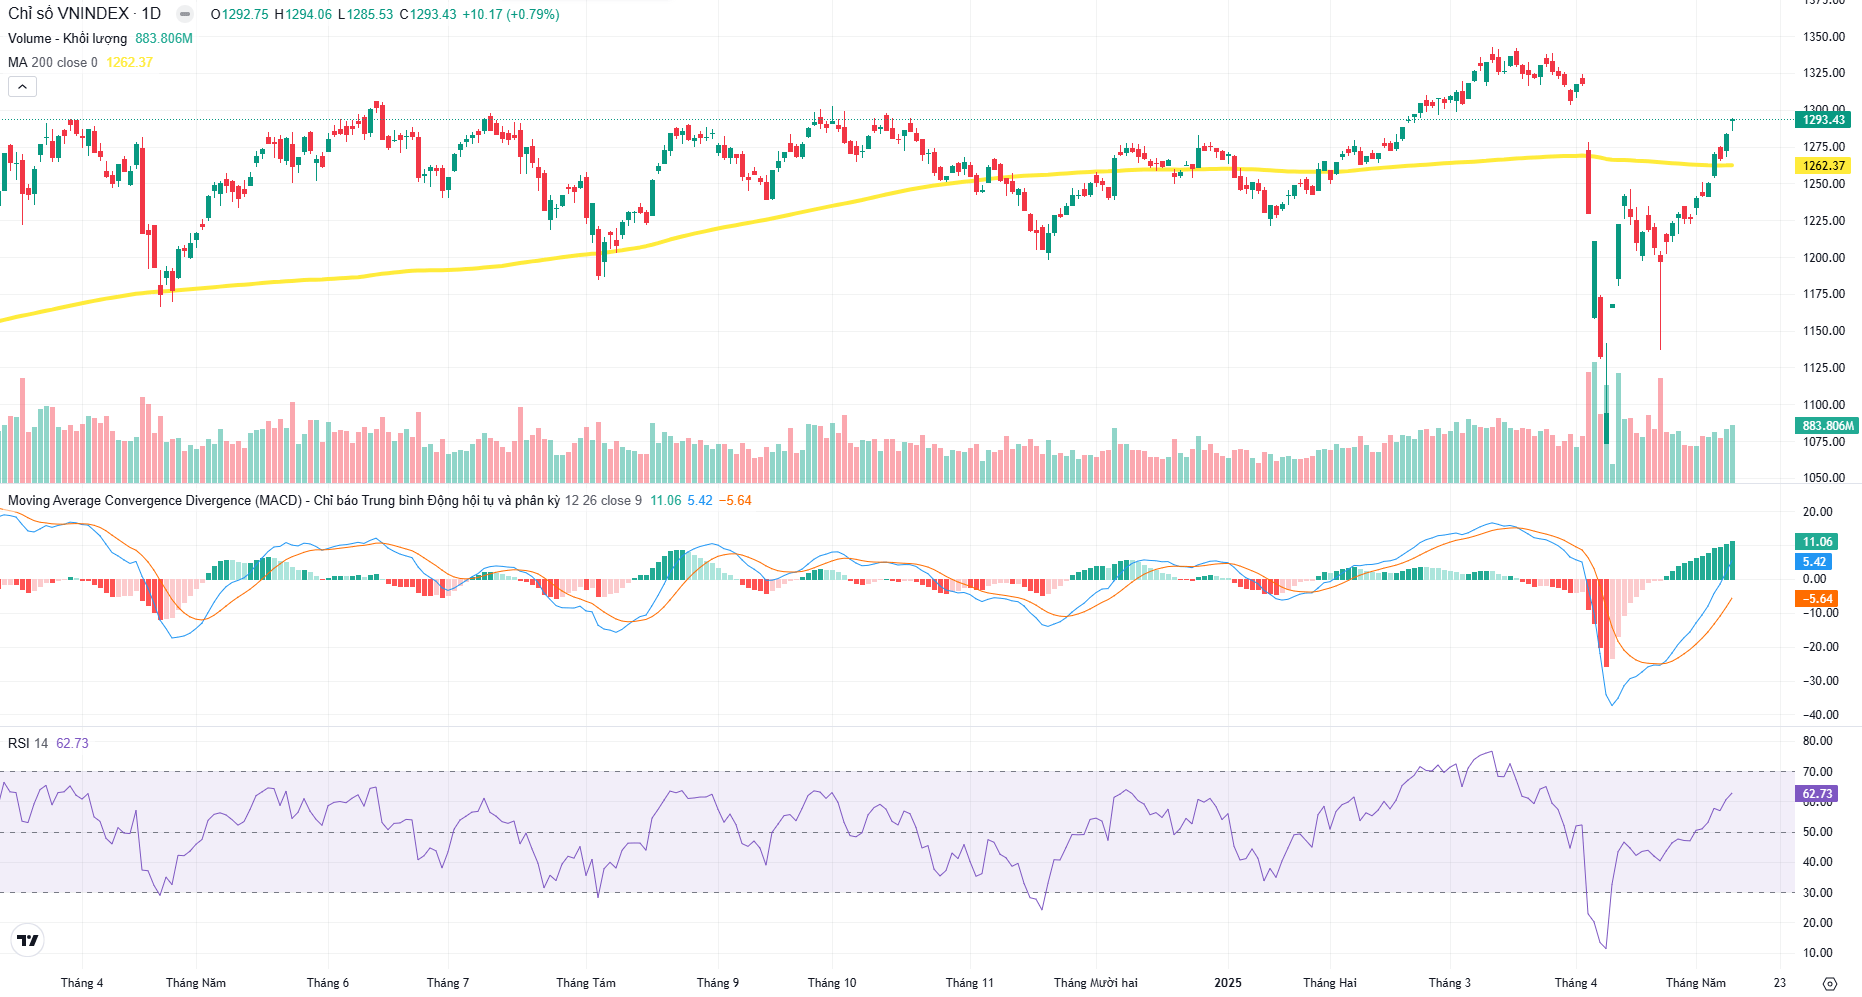Click the 1100.00 price scale value
This screenshot has height=997, width=1862.
1824,405
